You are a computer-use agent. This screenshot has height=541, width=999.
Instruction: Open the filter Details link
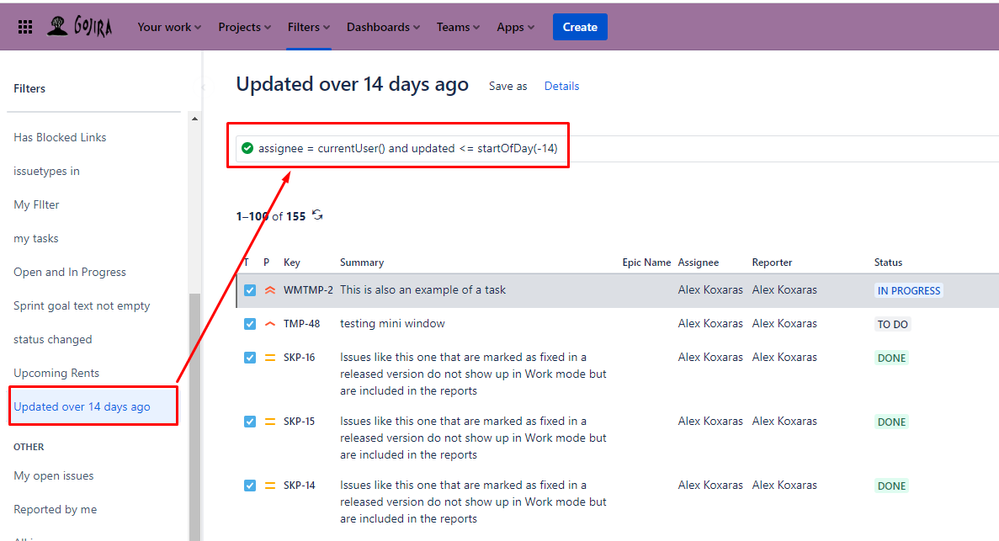click(x=561, y=86)
